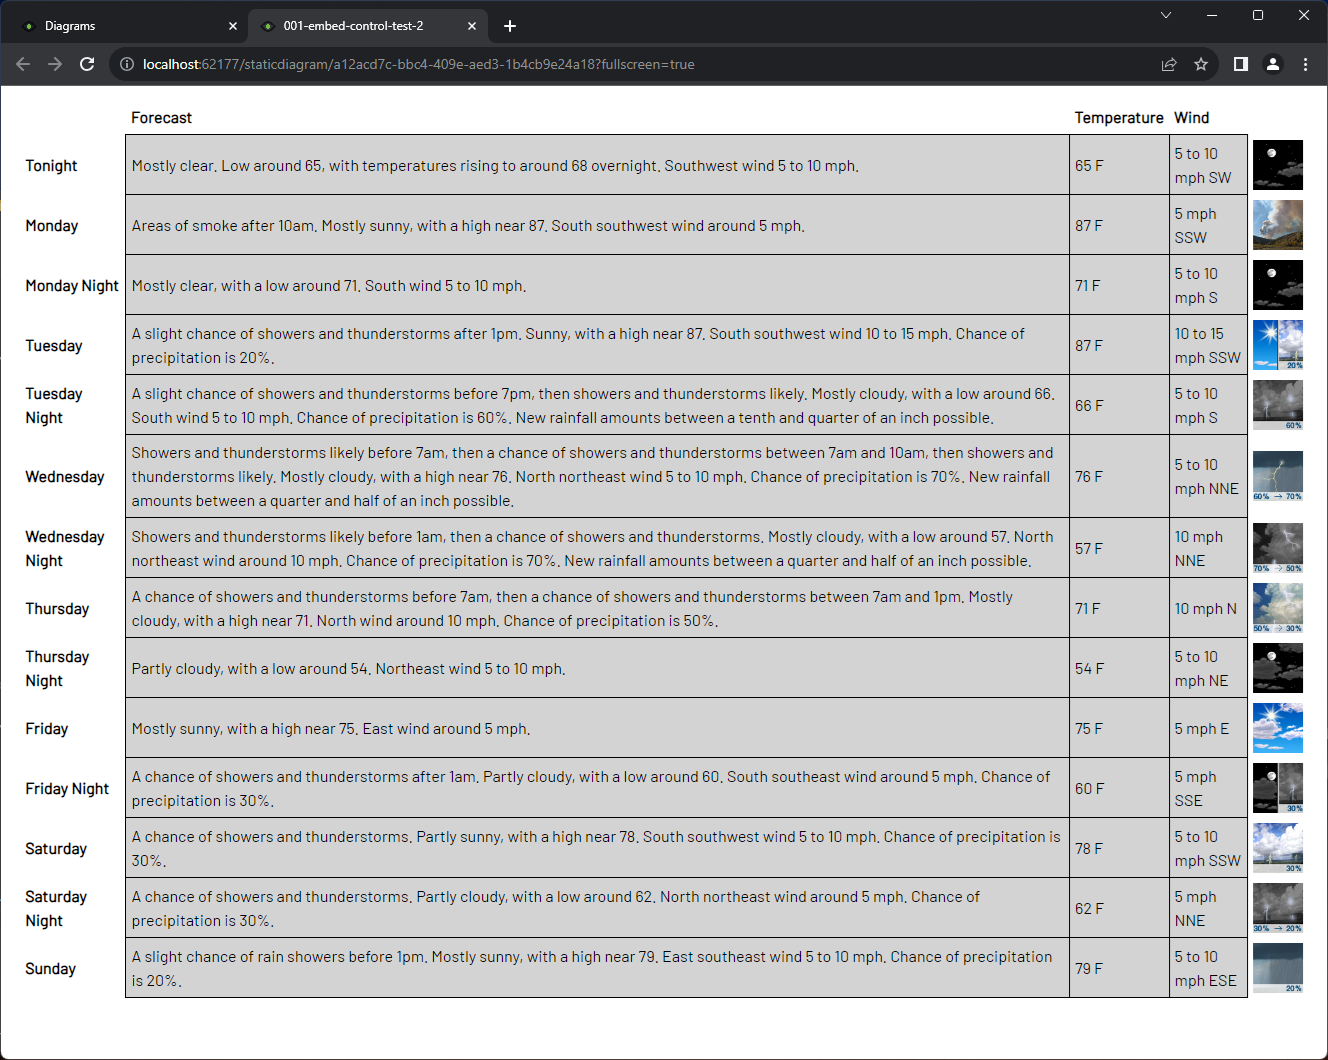The height and width of the screenshot is (1060, 1328).
Task: Click the new tab plus button
Action: click(510, 25)
